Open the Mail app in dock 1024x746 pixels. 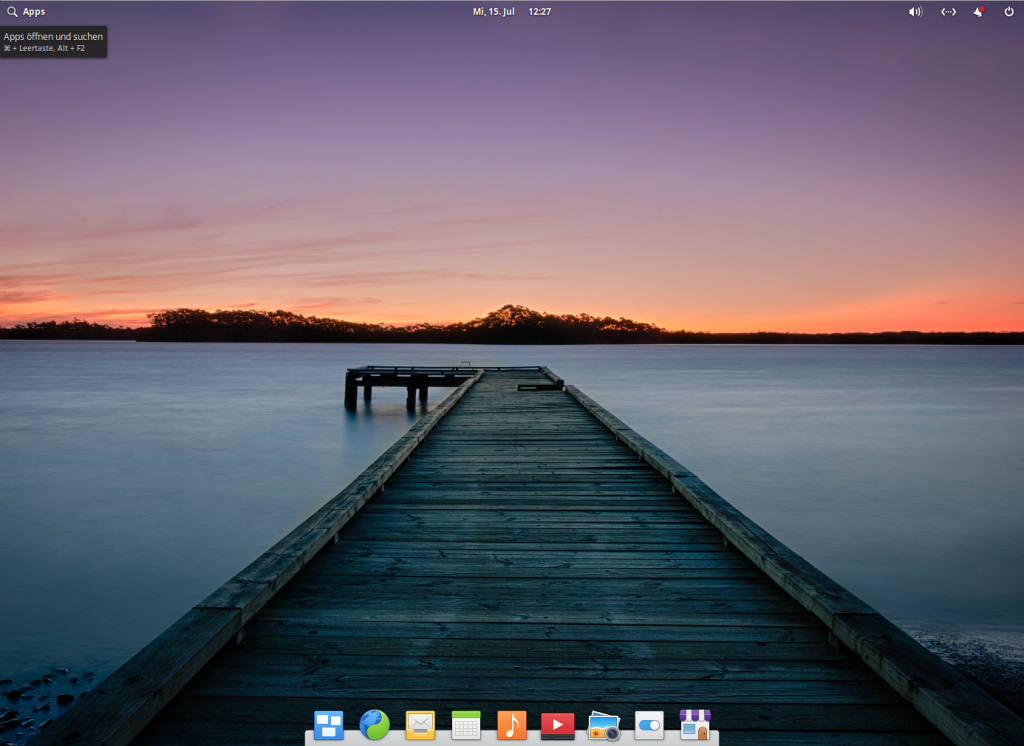[x=420, y=724]
